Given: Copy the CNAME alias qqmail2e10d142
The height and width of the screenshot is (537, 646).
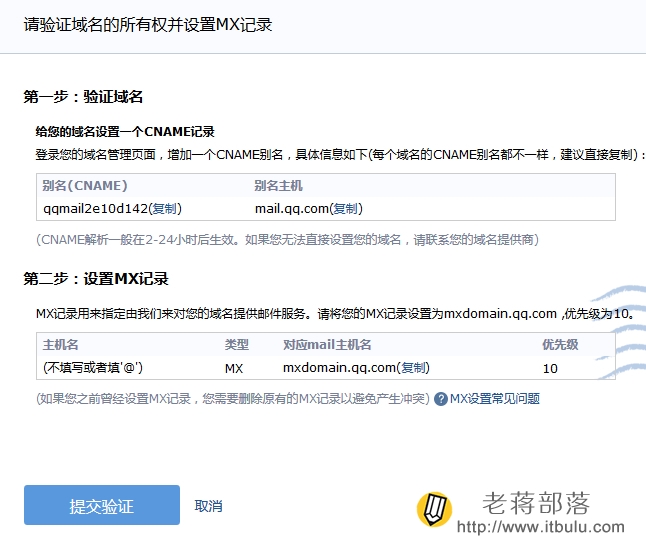Looking at the screenshot, I should click(x=164, y=209).
